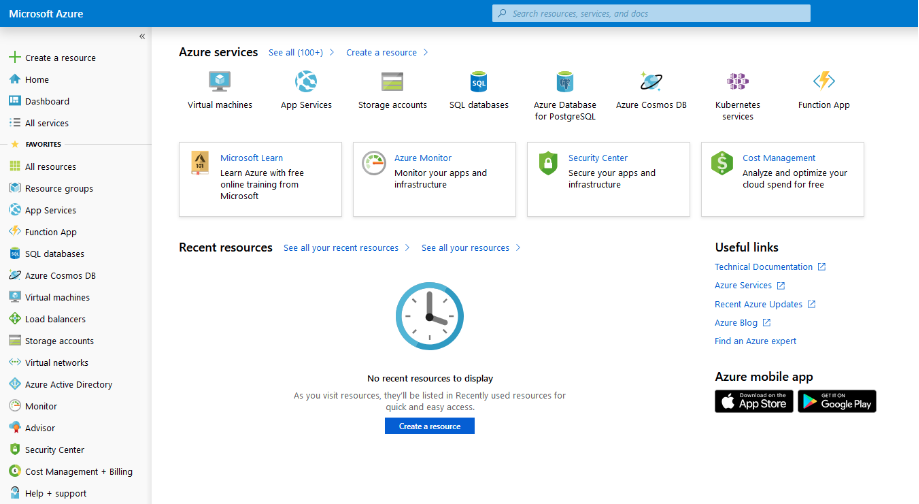Viewport: 919px width, 504px height.
Task: Open Technical Documentation link
Action: 763,267
